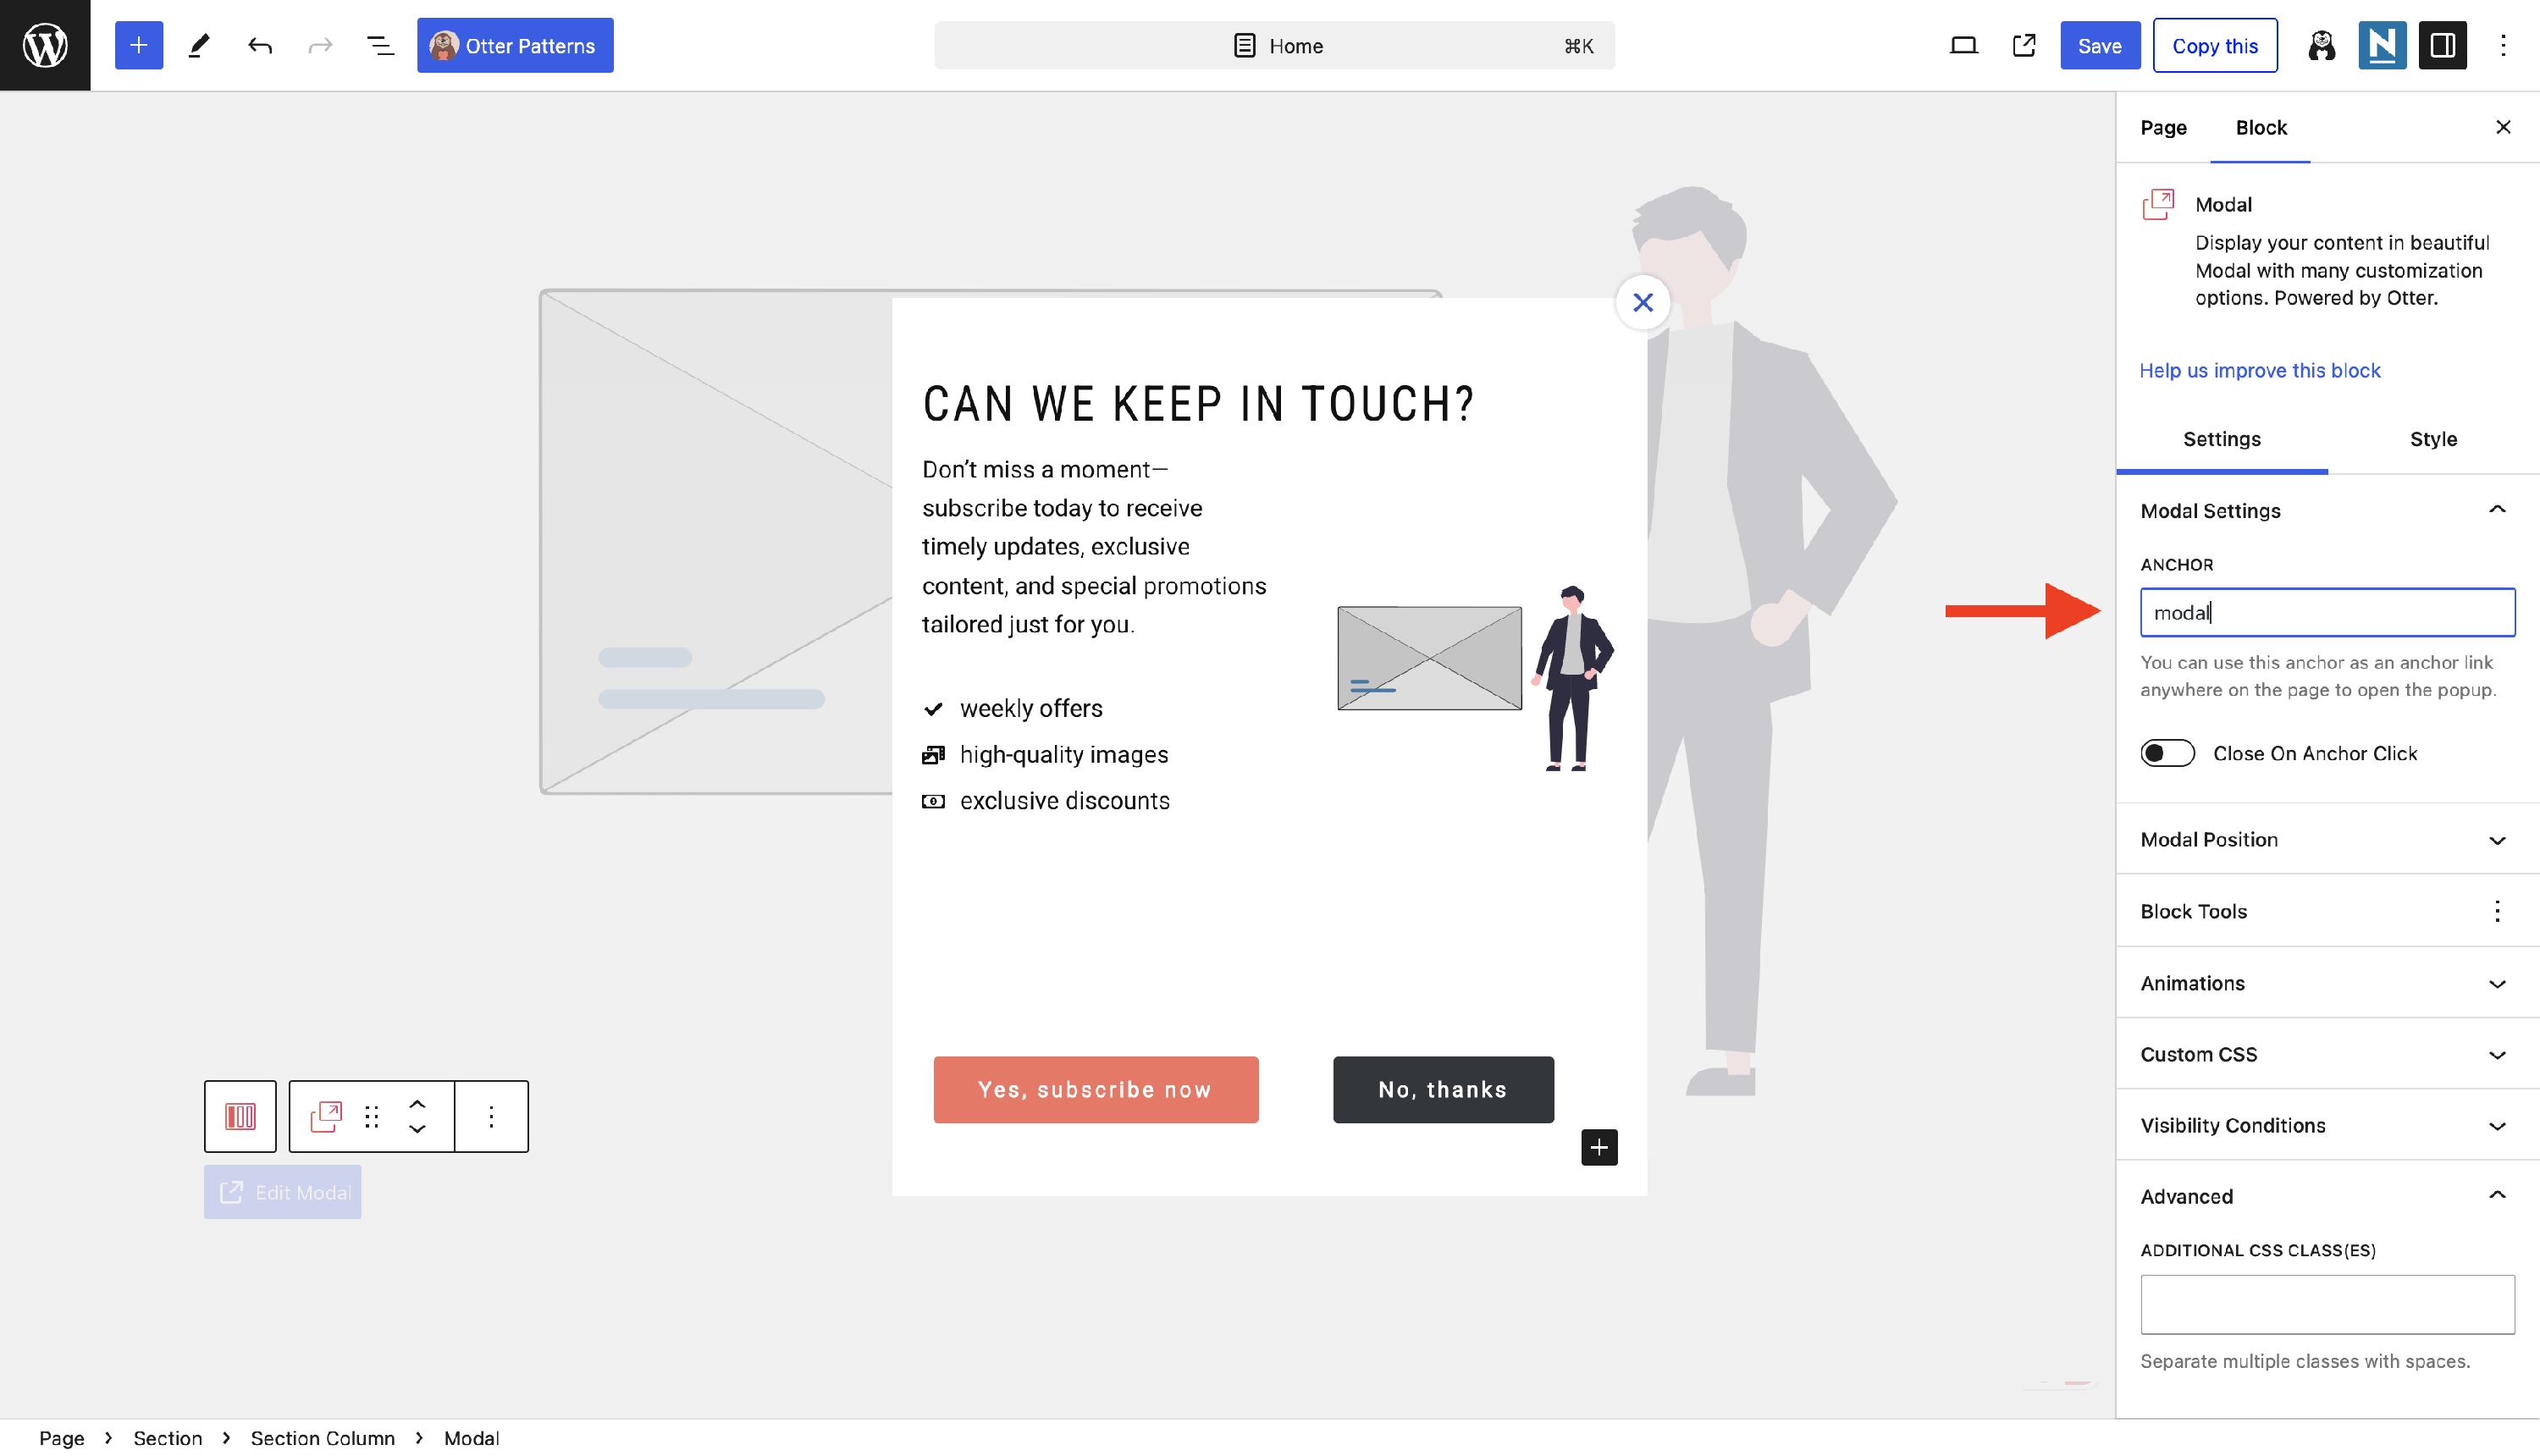
Task: Expand the Visibility Conditions panel
Action: pos(2327,1125)
